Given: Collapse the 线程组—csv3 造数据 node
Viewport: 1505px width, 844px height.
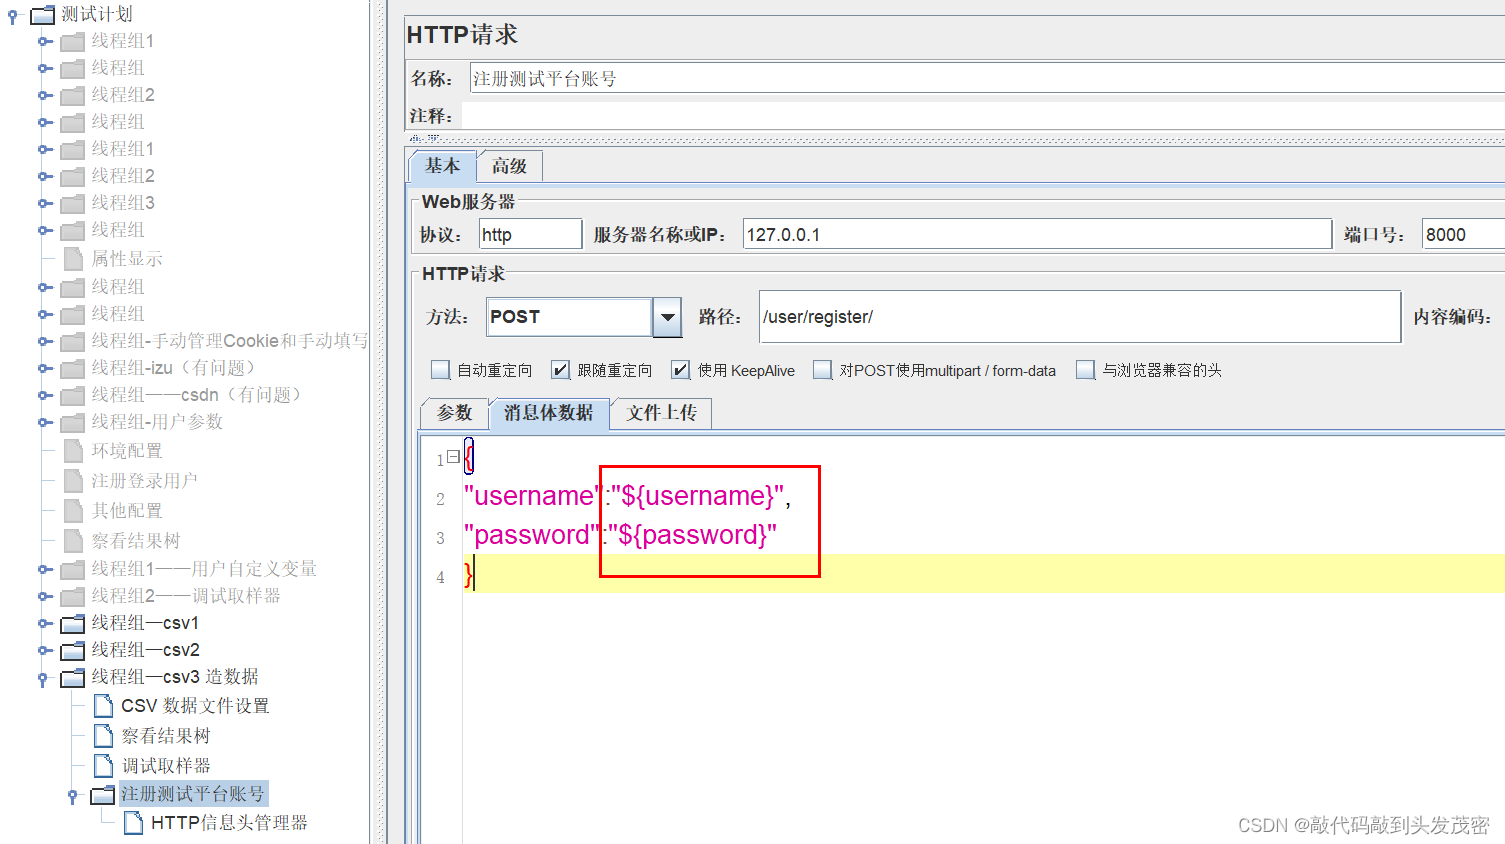Looking at the screenshot, I should [42, 679].
